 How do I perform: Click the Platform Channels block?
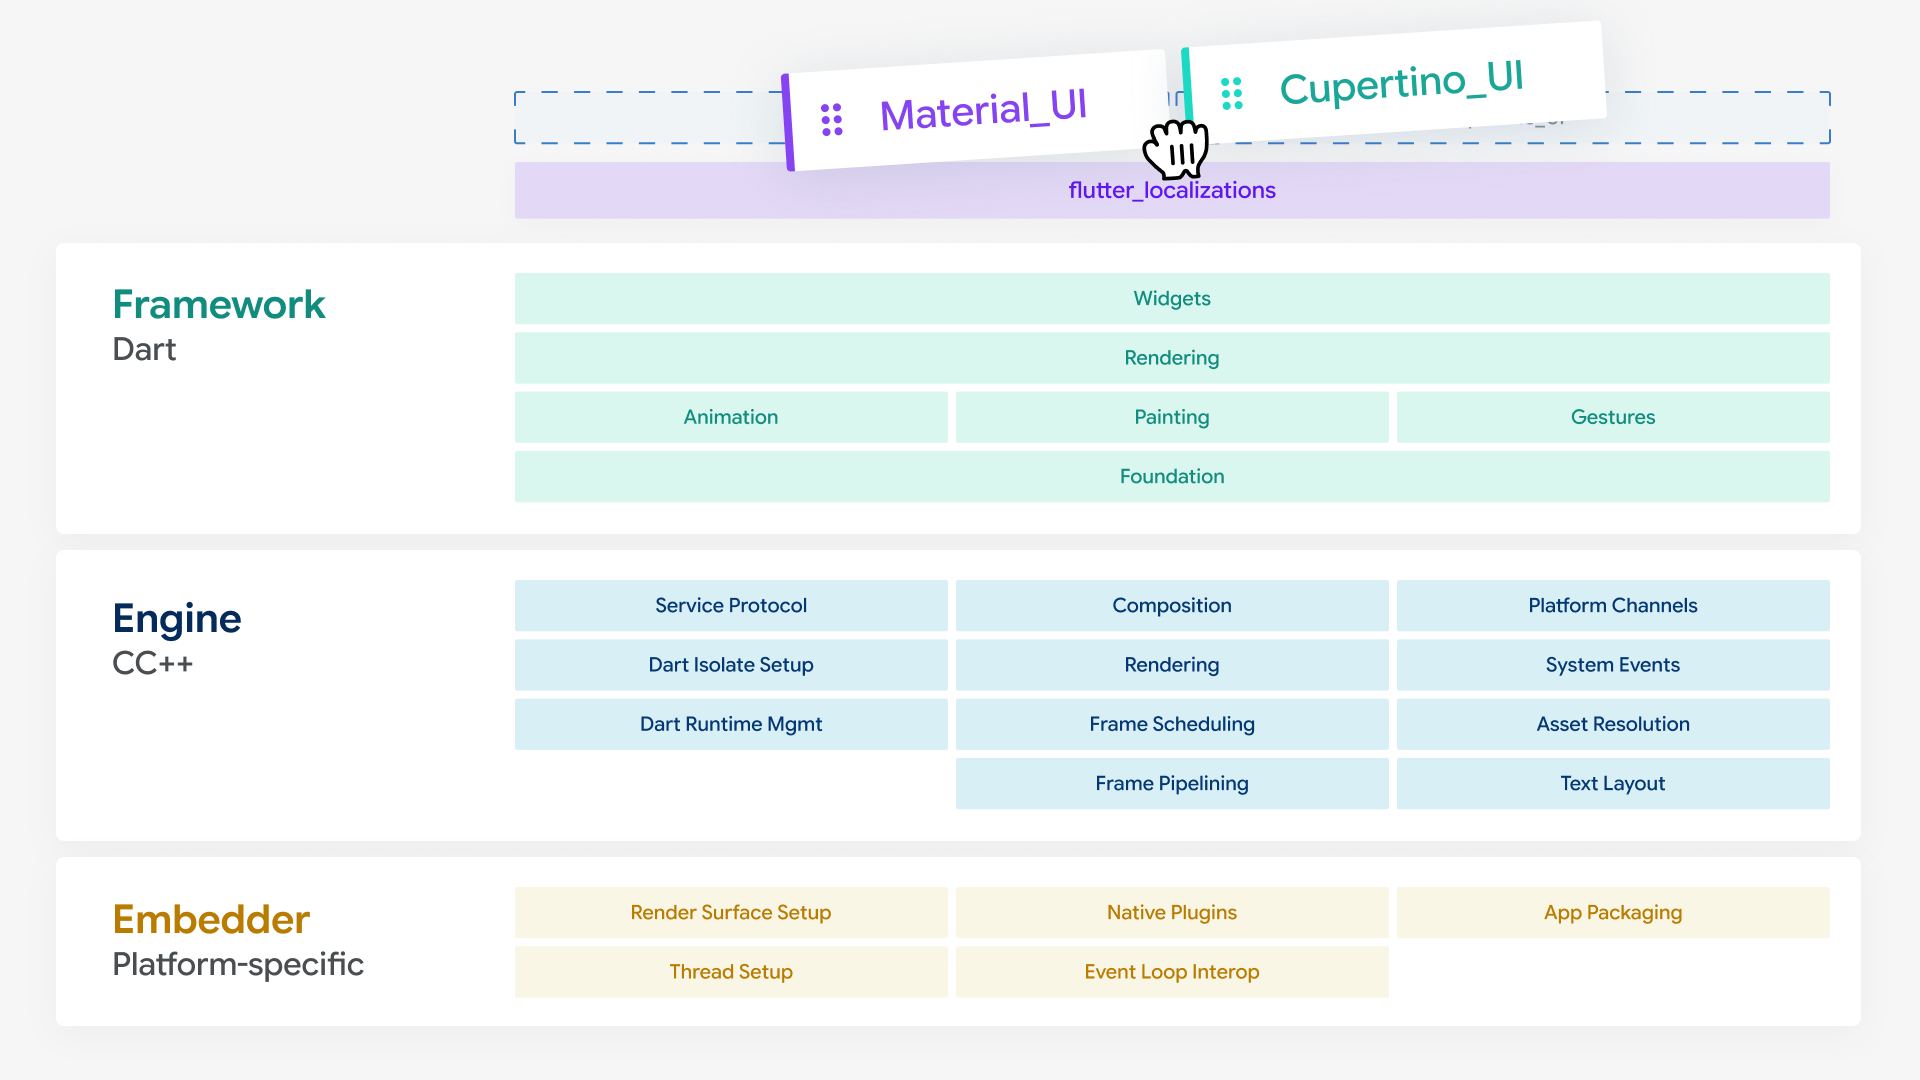(1613, 605)
